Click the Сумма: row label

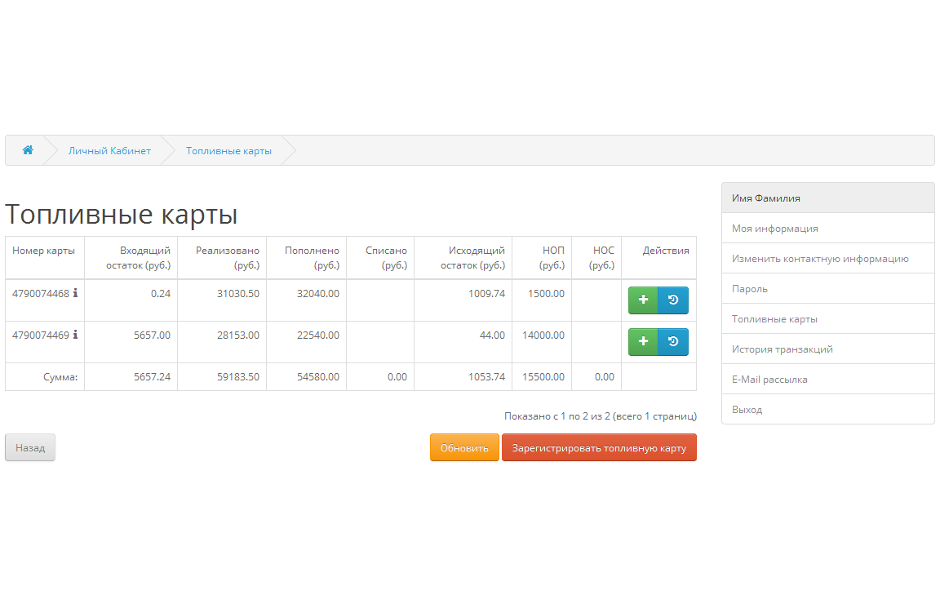pyautogui.click(x=60, y=376)
